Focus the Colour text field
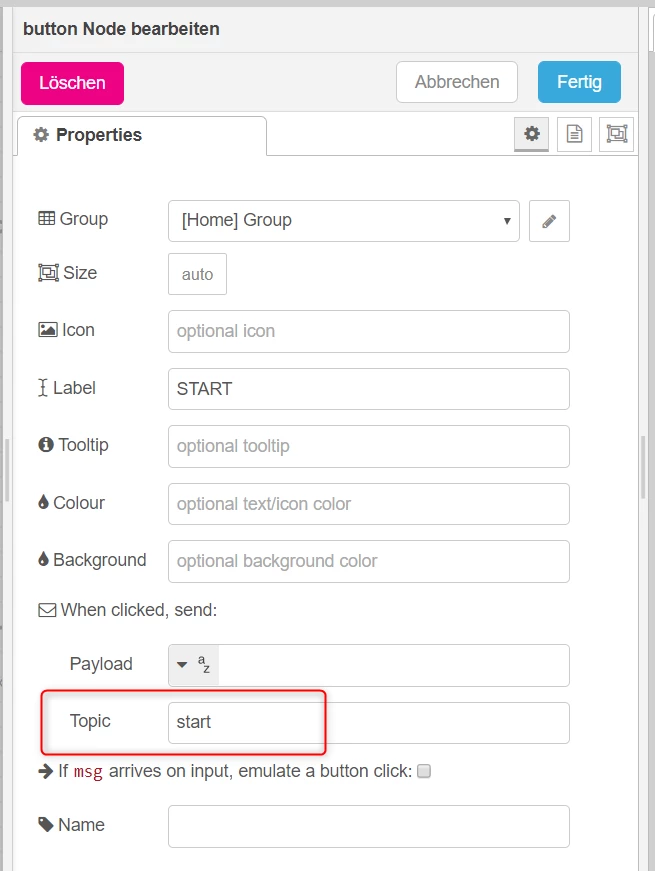 point(369,504)
